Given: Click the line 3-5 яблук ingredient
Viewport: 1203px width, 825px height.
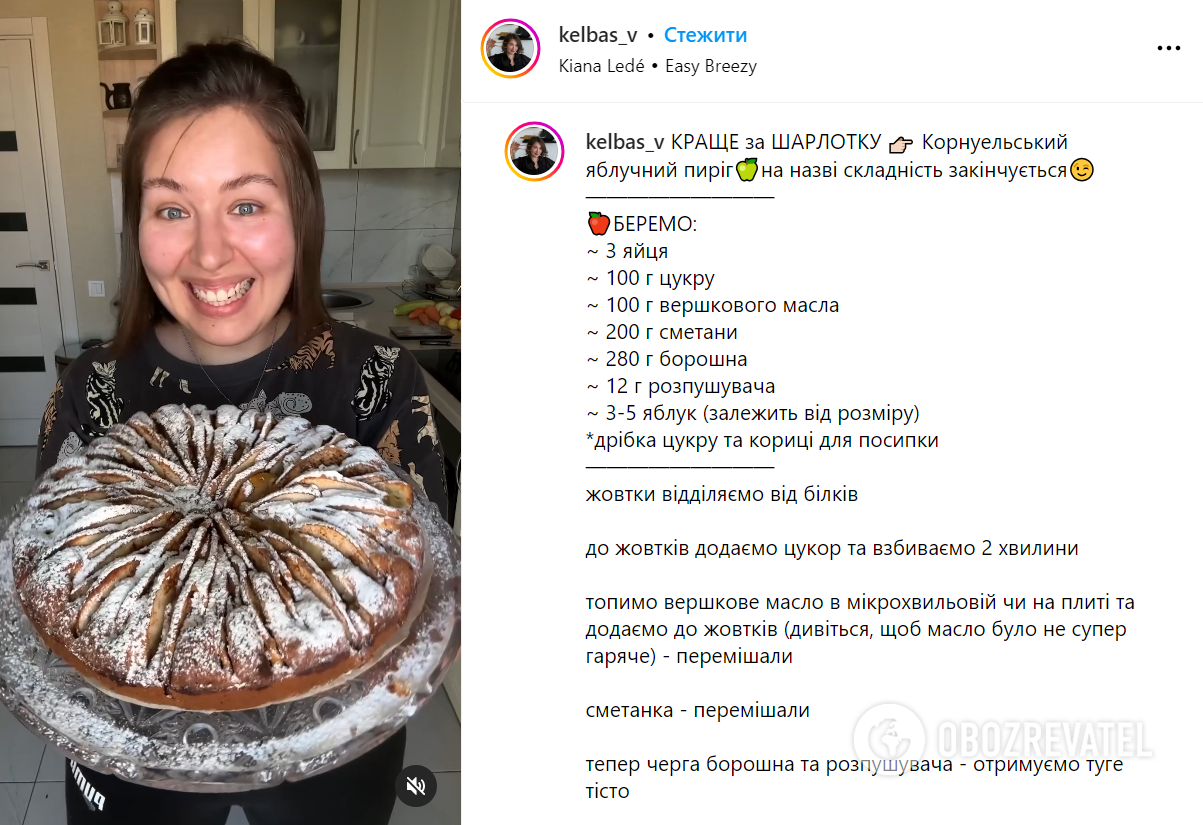Looking at the screenshot, I should click(x=752, y=413).
